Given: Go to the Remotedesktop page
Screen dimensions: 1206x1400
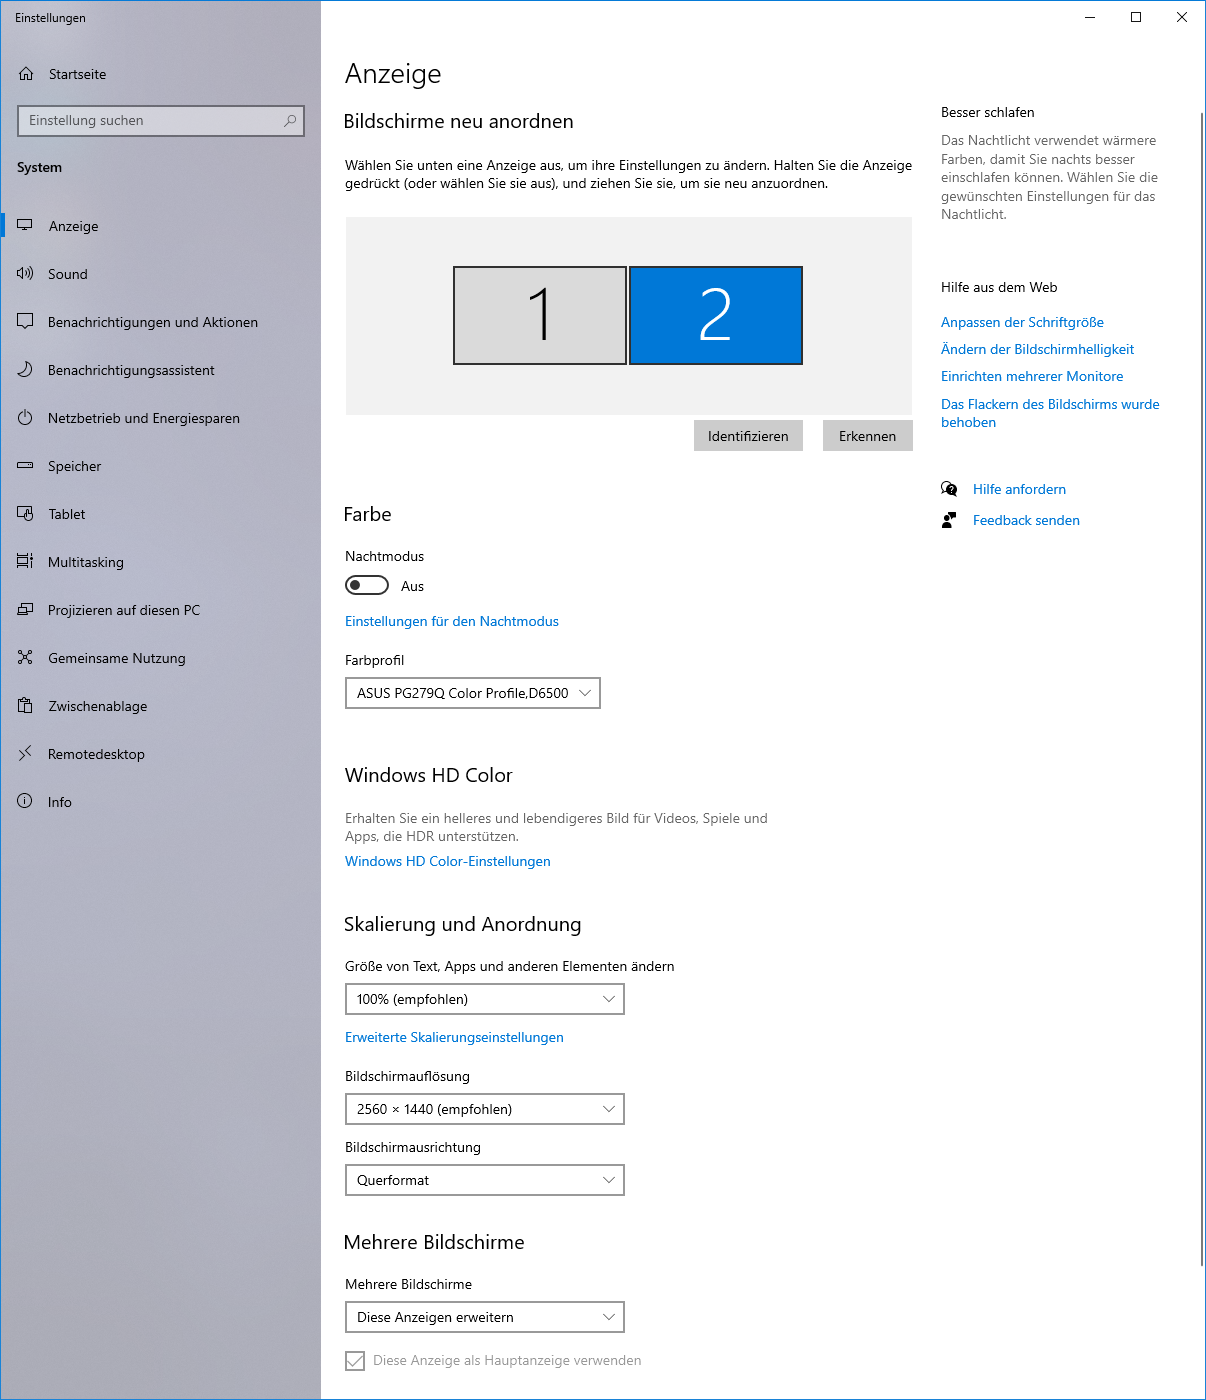Looking at the screenshot, I should (x=160, y=754).
